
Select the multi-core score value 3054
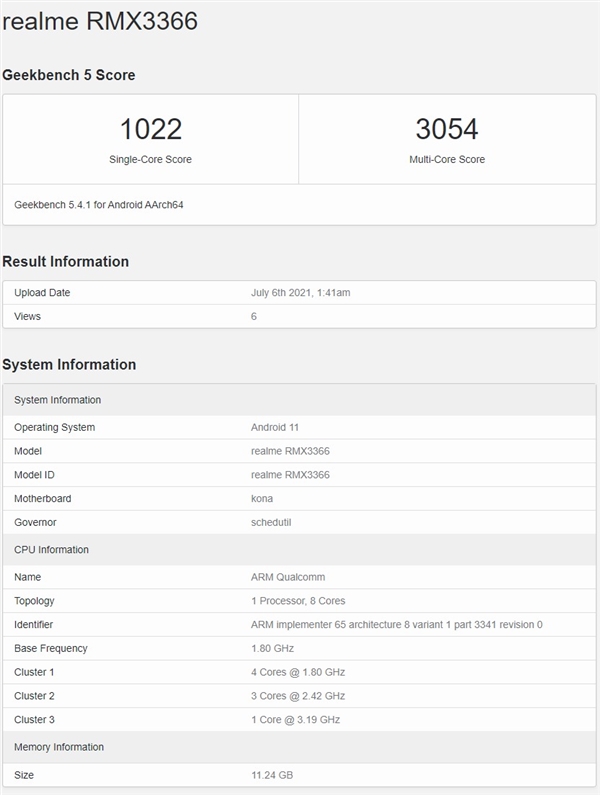click(x=446, y=129)
